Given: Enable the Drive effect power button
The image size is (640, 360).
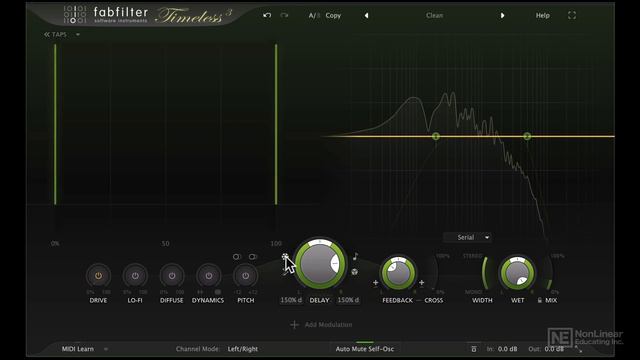Looking at the screenshot, I should point(98,276).
